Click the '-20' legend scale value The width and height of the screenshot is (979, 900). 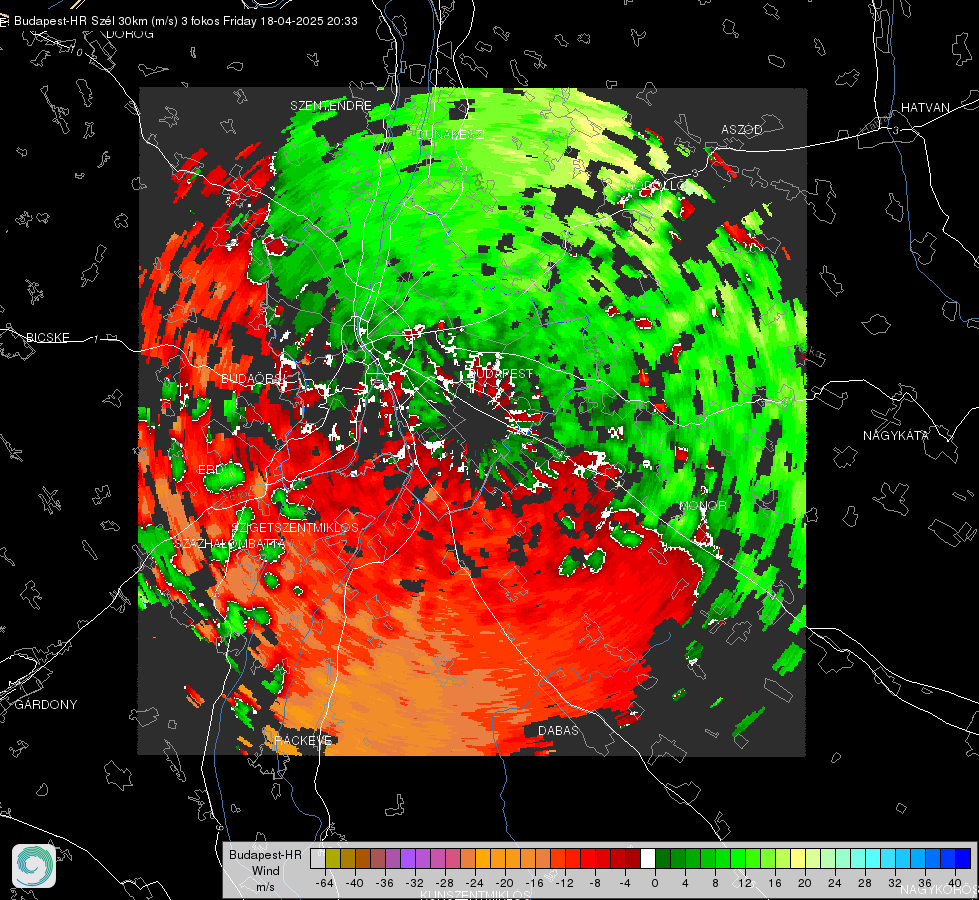[504, 883]
